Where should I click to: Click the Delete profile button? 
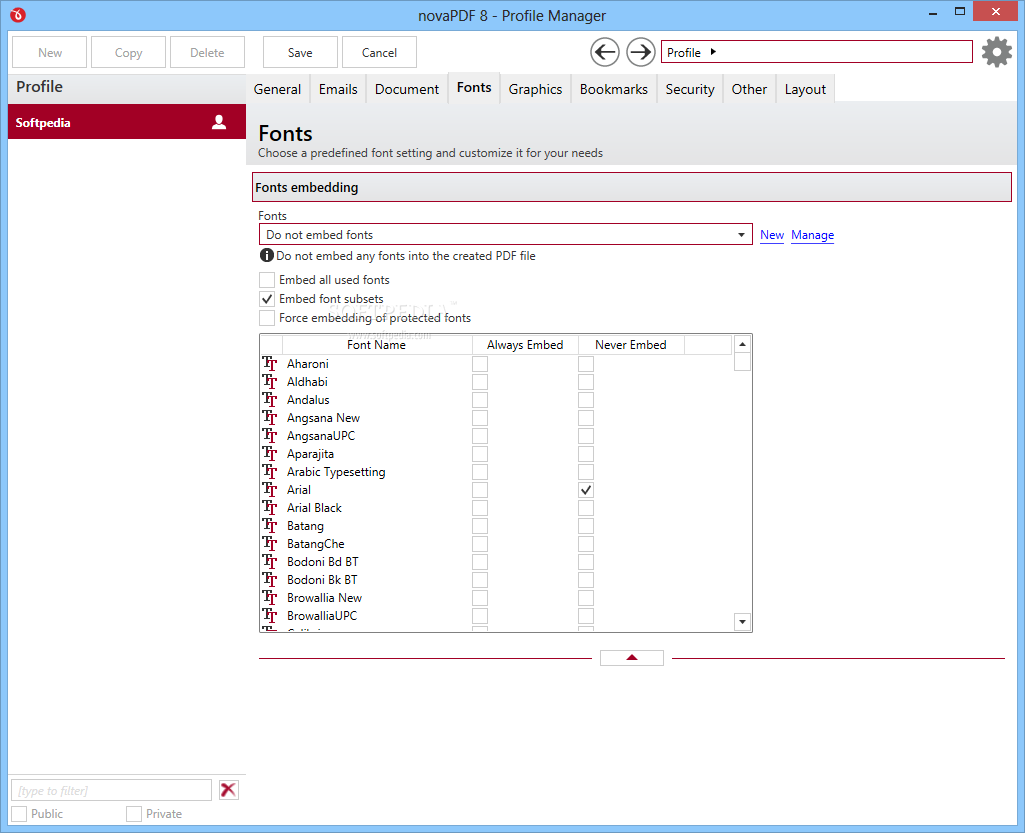(x=207, y=52)
